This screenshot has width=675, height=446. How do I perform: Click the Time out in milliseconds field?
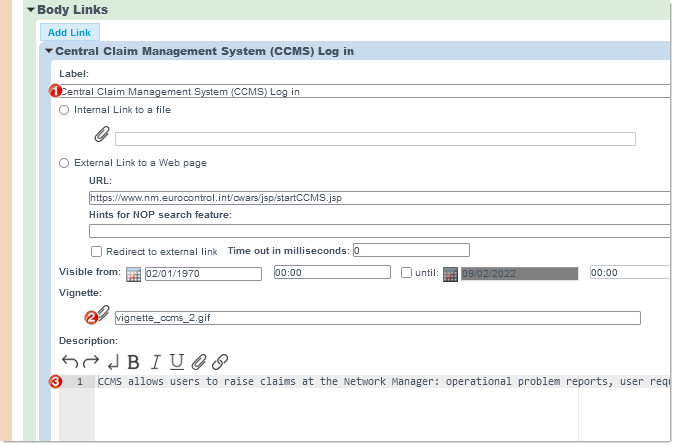click(x=410, y=250)
